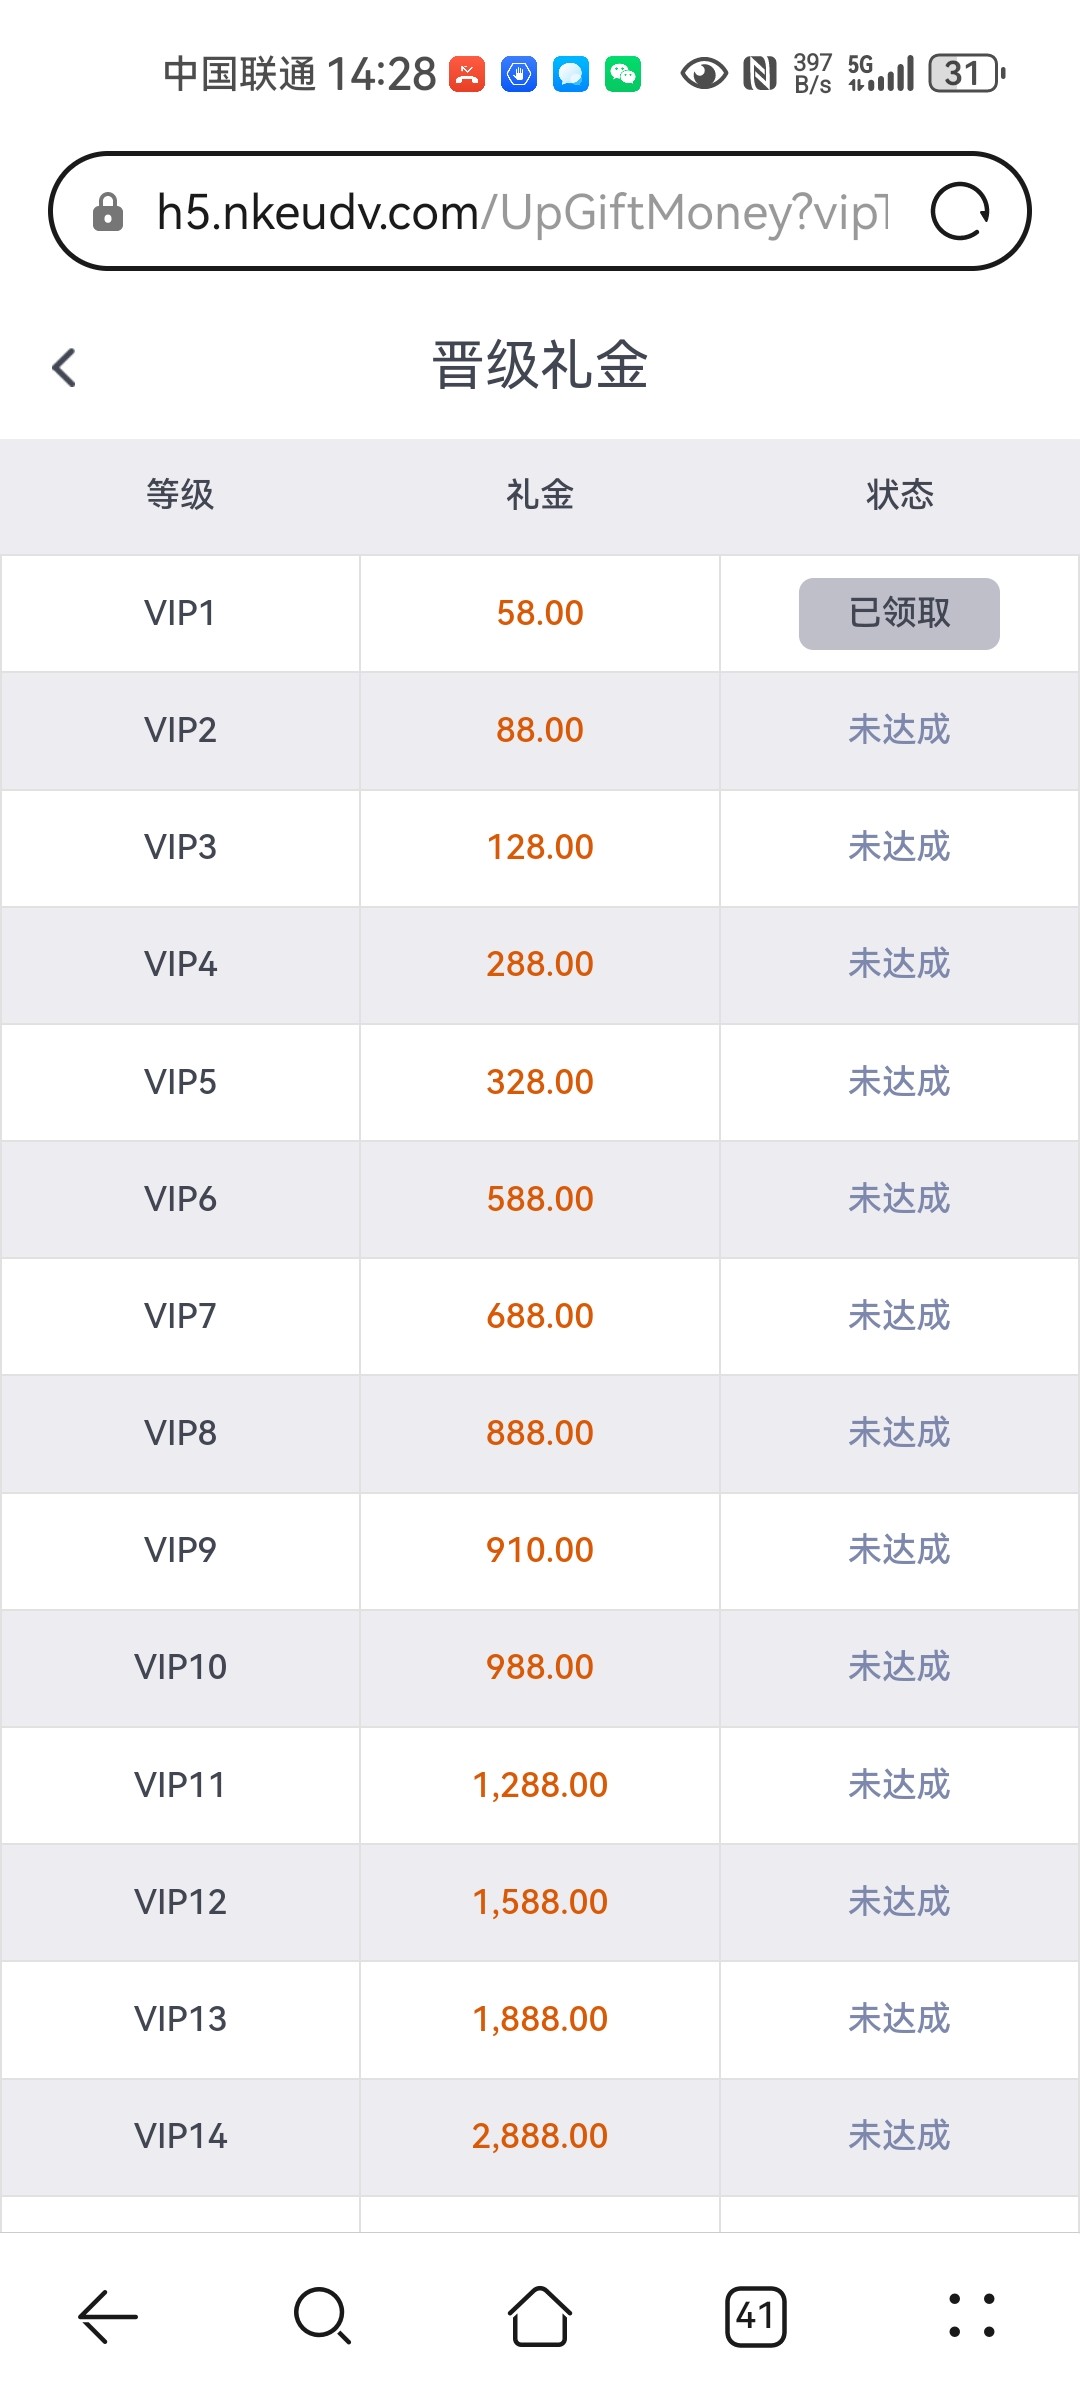
Task: Select the 等级 column header
Action: [x=180, y=495]
